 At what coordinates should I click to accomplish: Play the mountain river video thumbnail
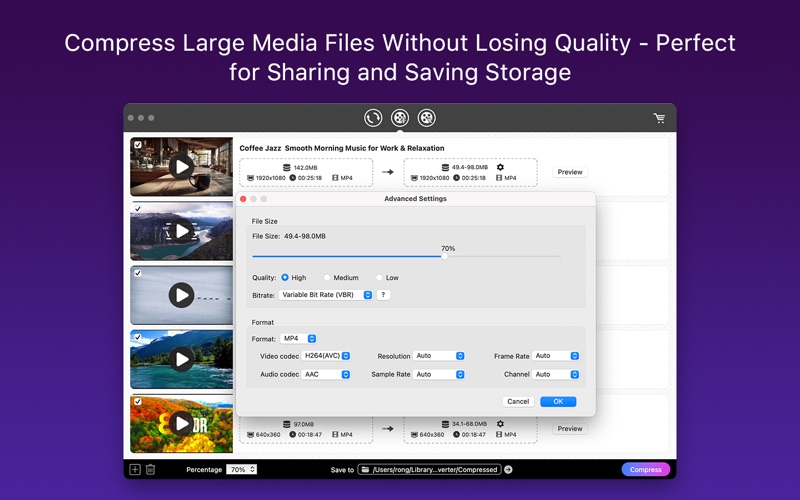coord(181,359)
